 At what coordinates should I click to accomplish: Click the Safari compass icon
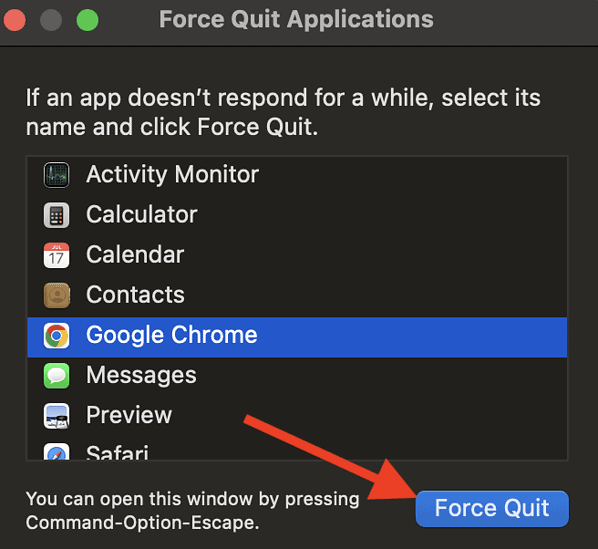(56, 451)
